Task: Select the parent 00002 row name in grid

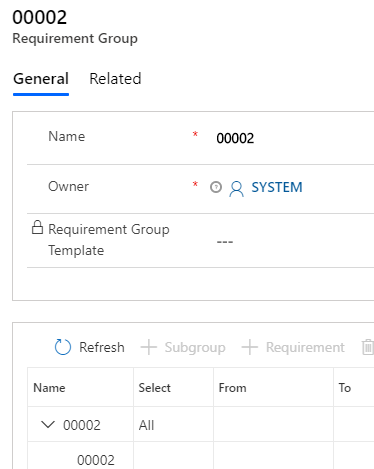Action: point(82,425)
